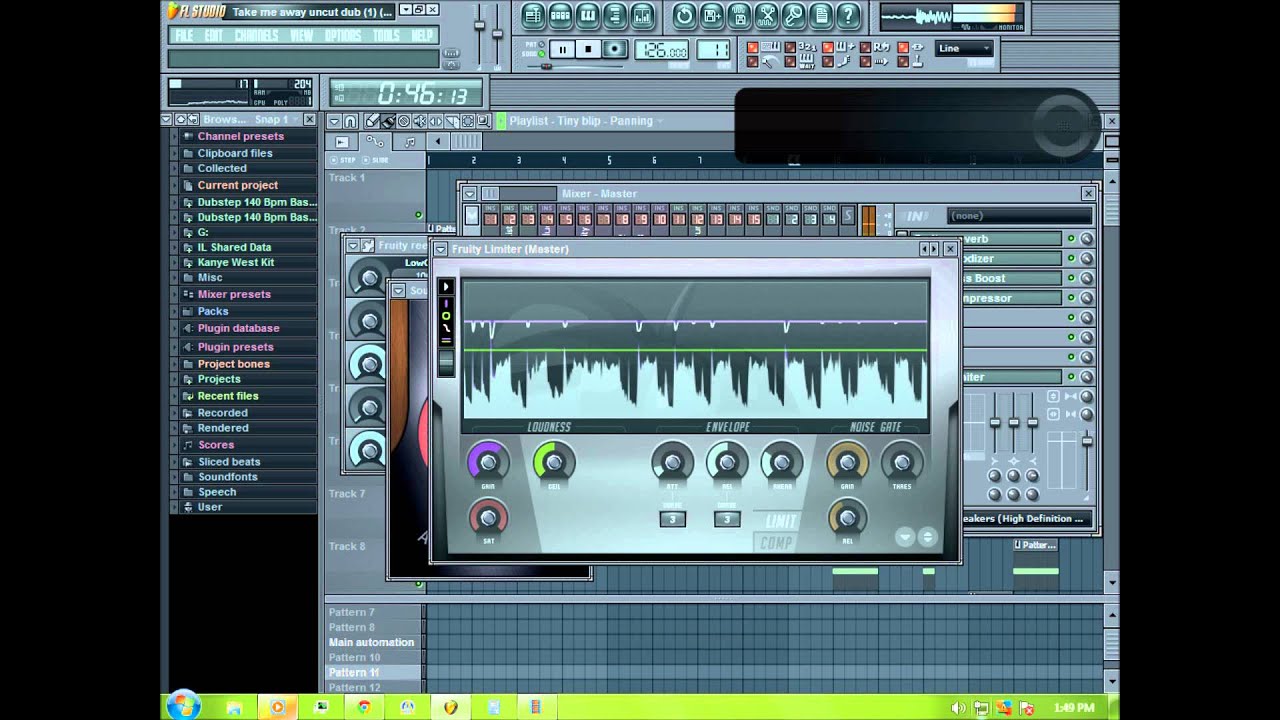The image size is (1280, 720).
Task: Open the playlist window from the toolbar
Action: point(532,15)
